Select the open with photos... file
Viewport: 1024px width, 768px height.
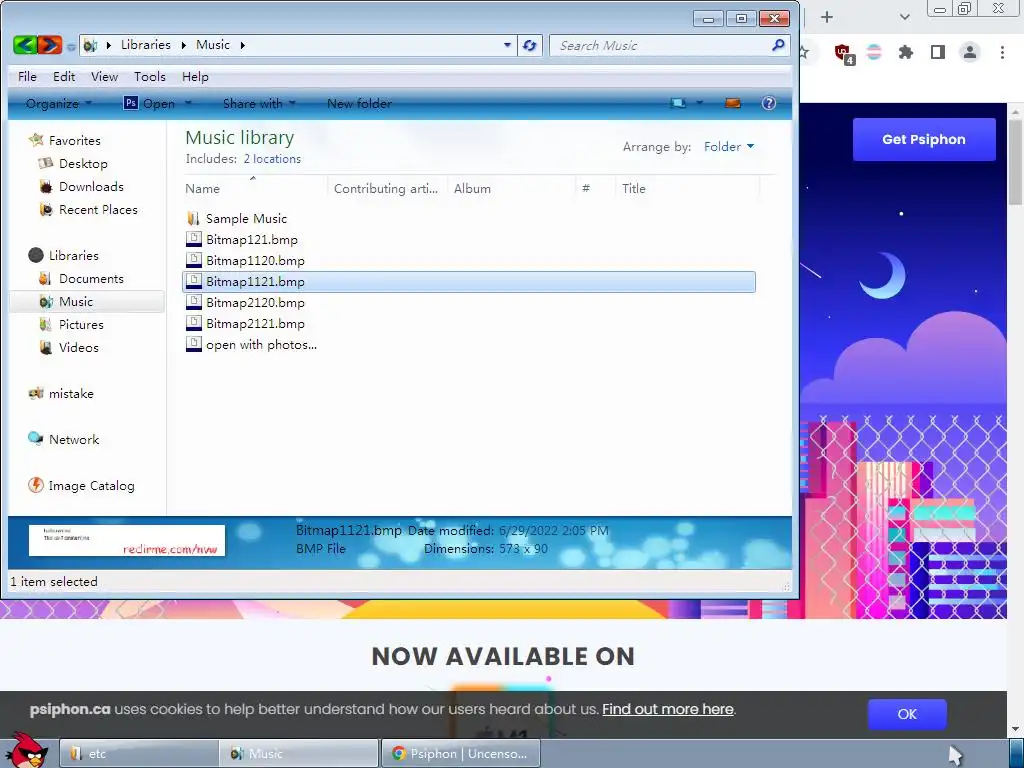[x=261, y=344]
